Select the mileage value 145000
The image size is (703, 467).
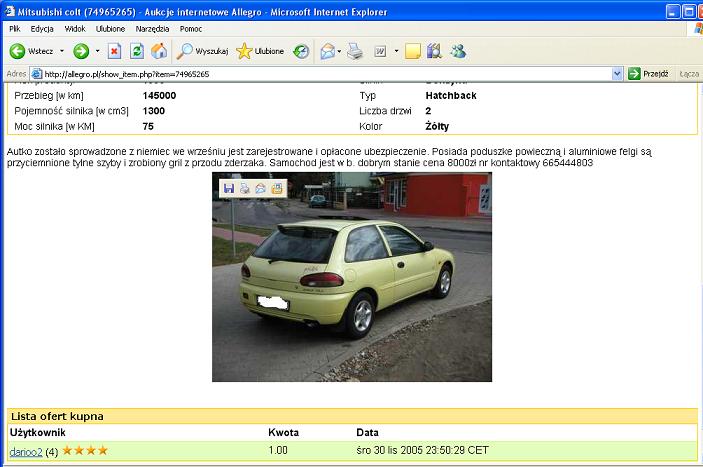tap(159, 95)
